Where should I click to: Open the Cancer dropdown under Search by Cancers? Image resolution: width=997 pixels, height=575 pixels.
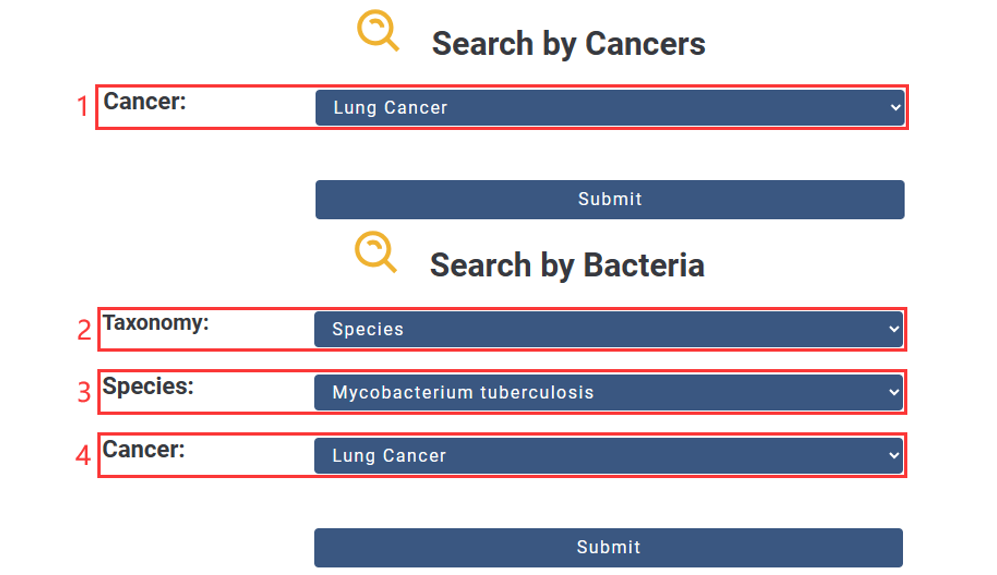pyautogui.click(x=609, y=108)
